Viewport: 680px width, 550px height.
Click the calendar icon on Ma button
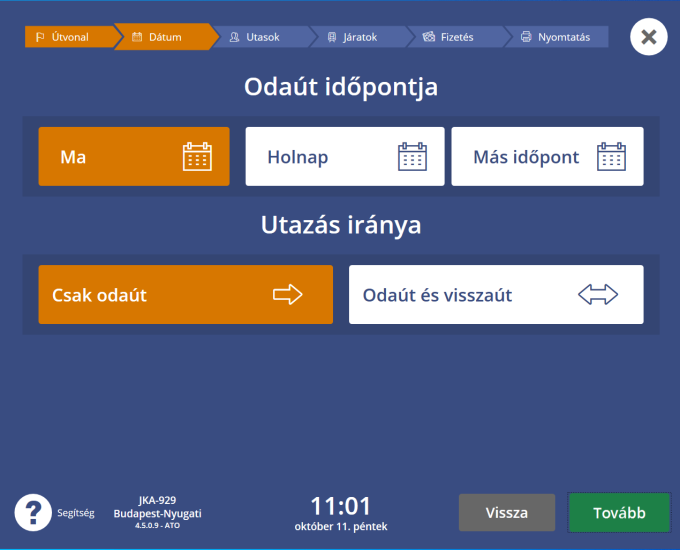(198, 157)
